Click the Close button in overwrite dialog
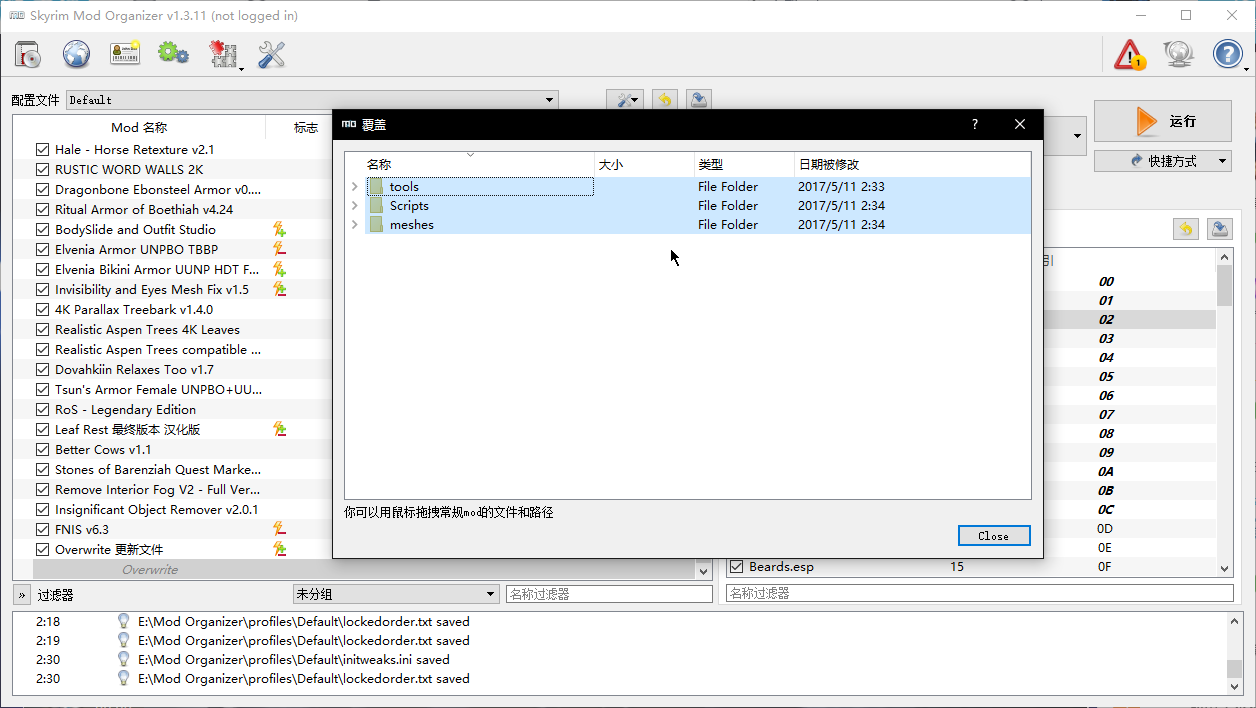Screen dimensions: 1256x708 (993, 536)
